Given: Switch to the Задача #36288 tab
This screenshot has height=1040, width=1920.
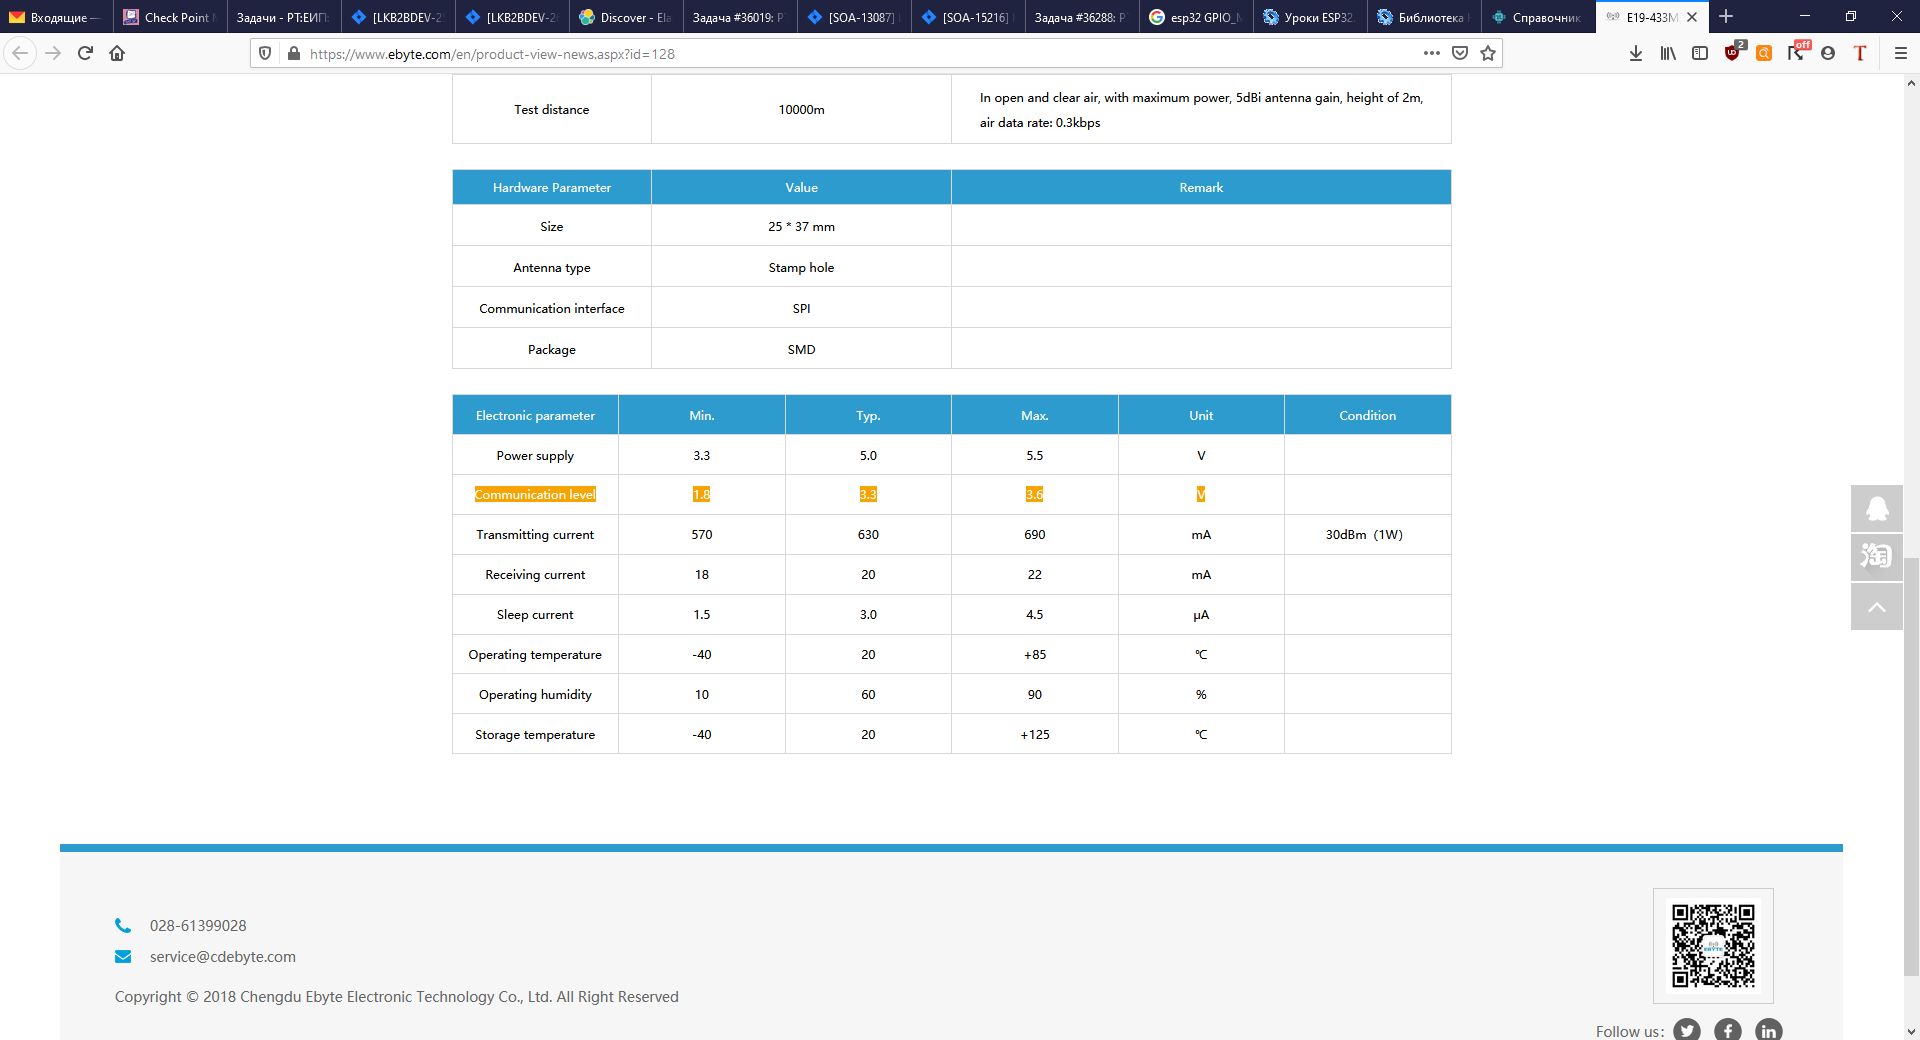Looking at the screenshot, I should click(1082, 17).
